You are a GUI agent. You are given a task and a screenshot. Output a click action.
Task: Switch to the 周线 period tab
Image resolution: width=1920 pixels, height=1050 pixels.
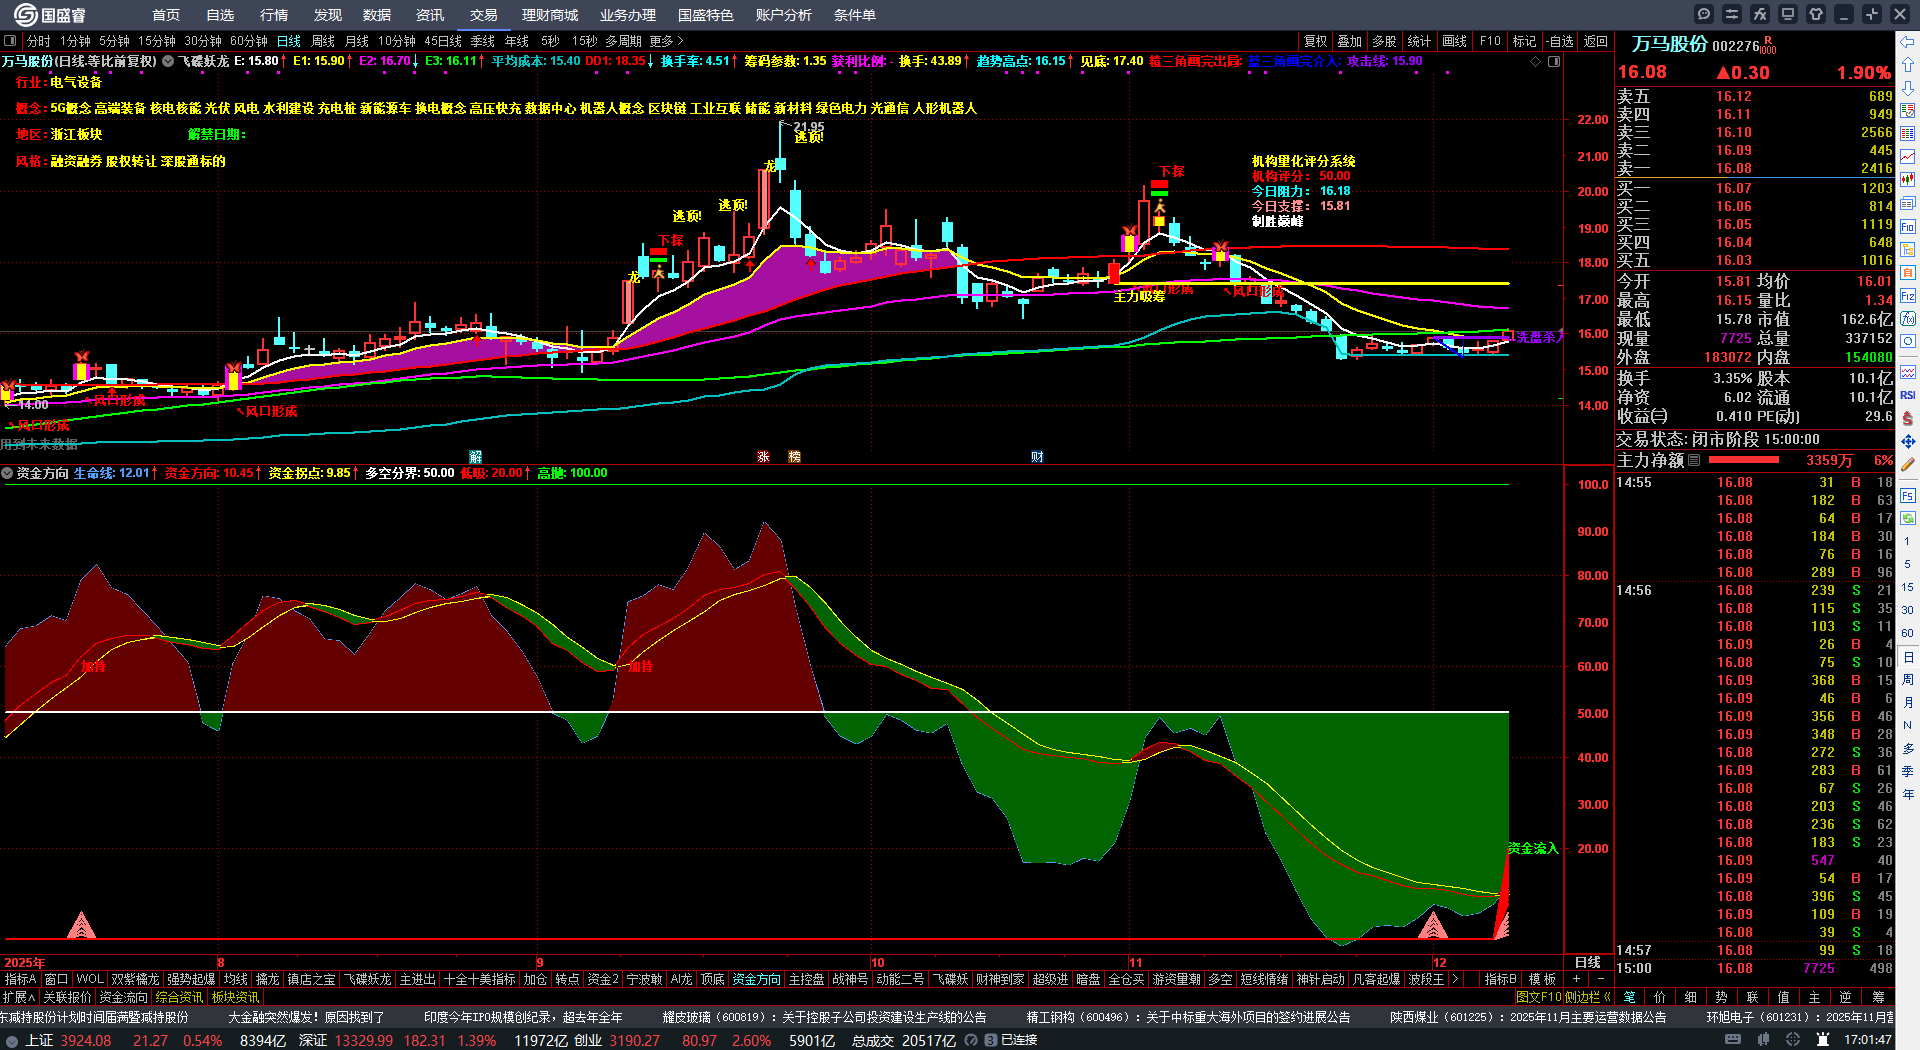pos(323,41)
